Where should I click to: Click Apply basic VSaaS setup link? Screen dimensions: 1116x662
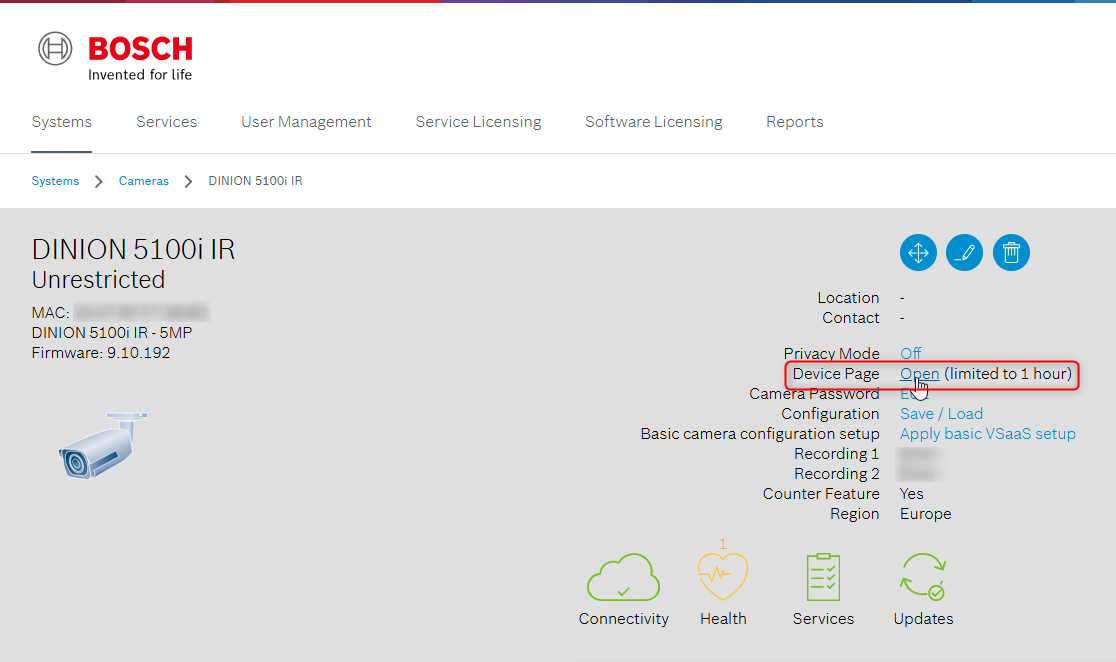[x=987, y=434]
